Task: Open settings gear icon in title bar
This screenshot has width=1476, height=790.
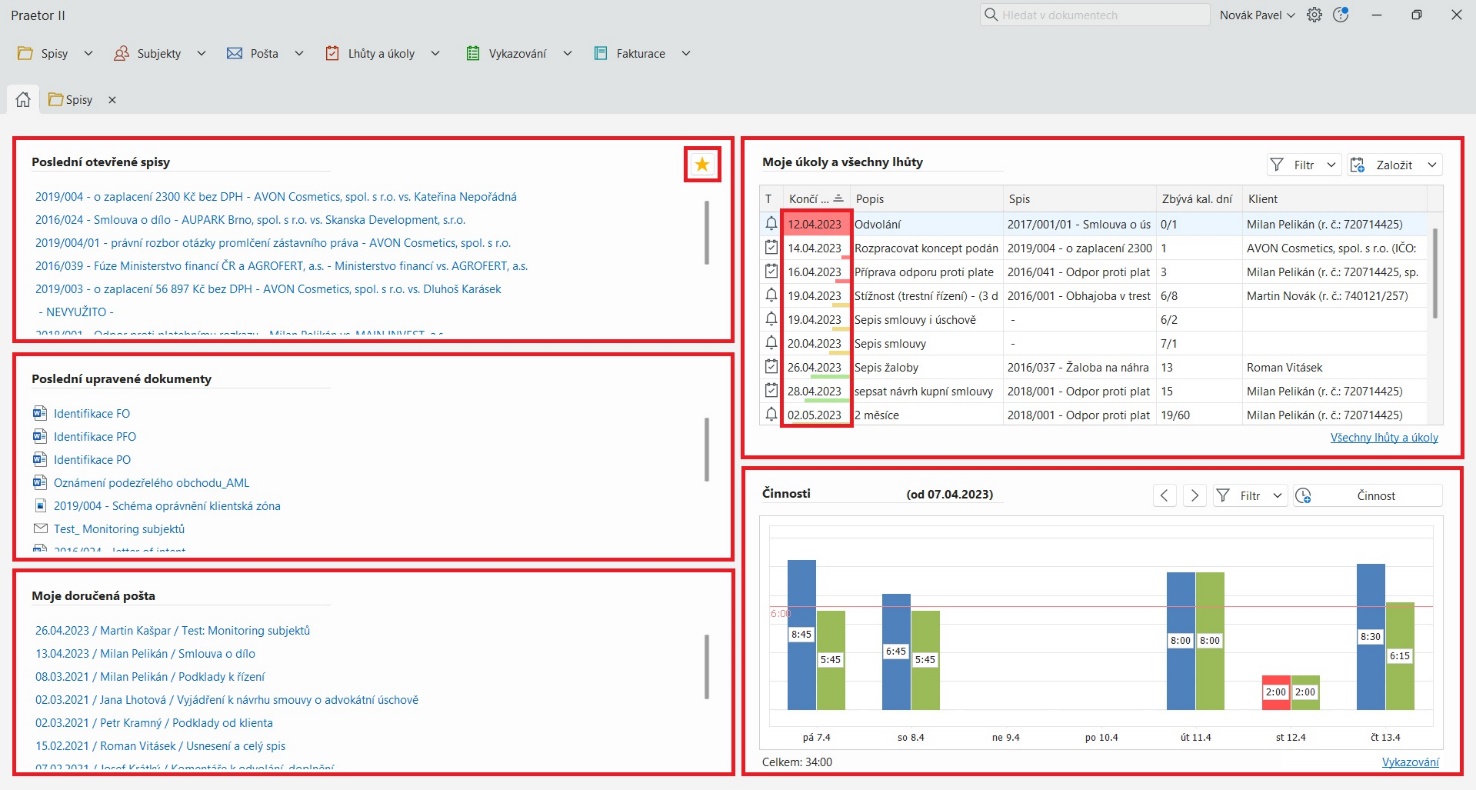Action: [1314, 15]
